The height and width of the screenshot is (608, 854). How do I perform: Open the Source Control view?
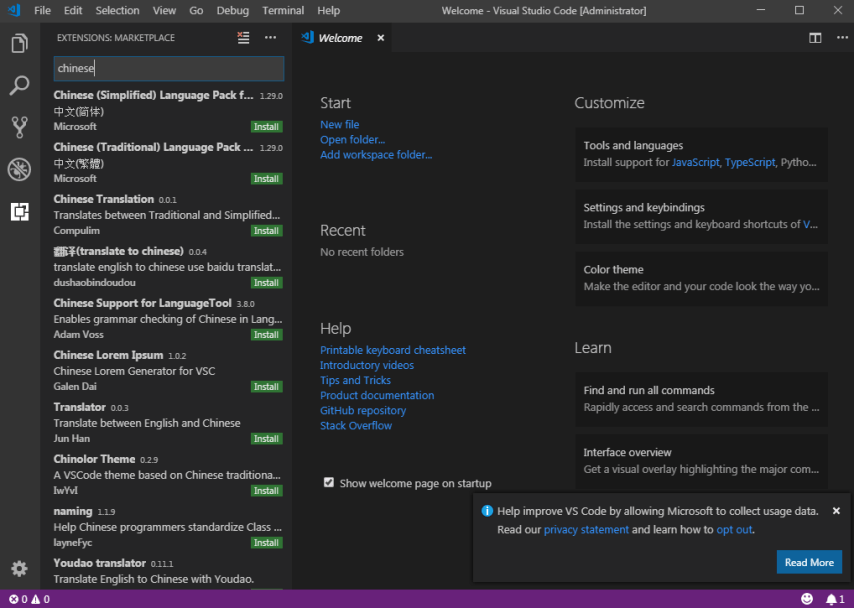[20, 127]
